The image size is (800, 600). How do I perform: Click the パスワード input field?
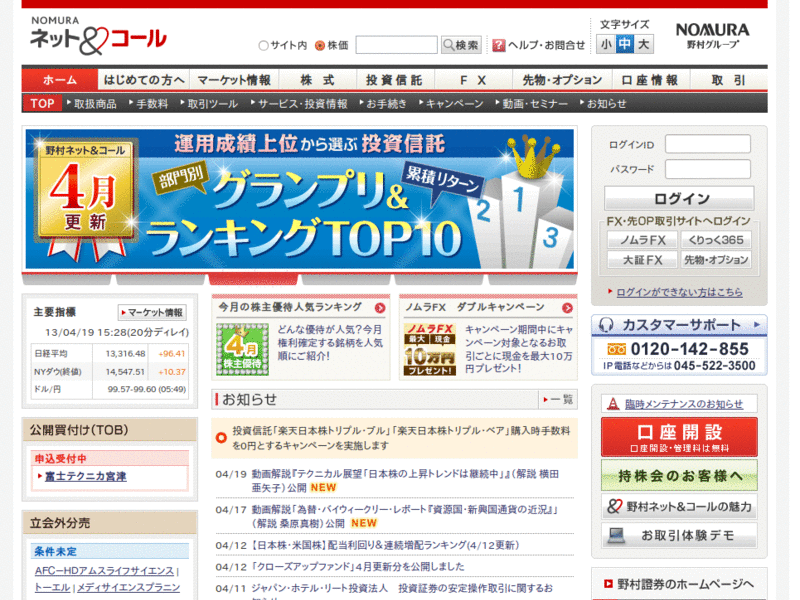(x=708, y=169)
